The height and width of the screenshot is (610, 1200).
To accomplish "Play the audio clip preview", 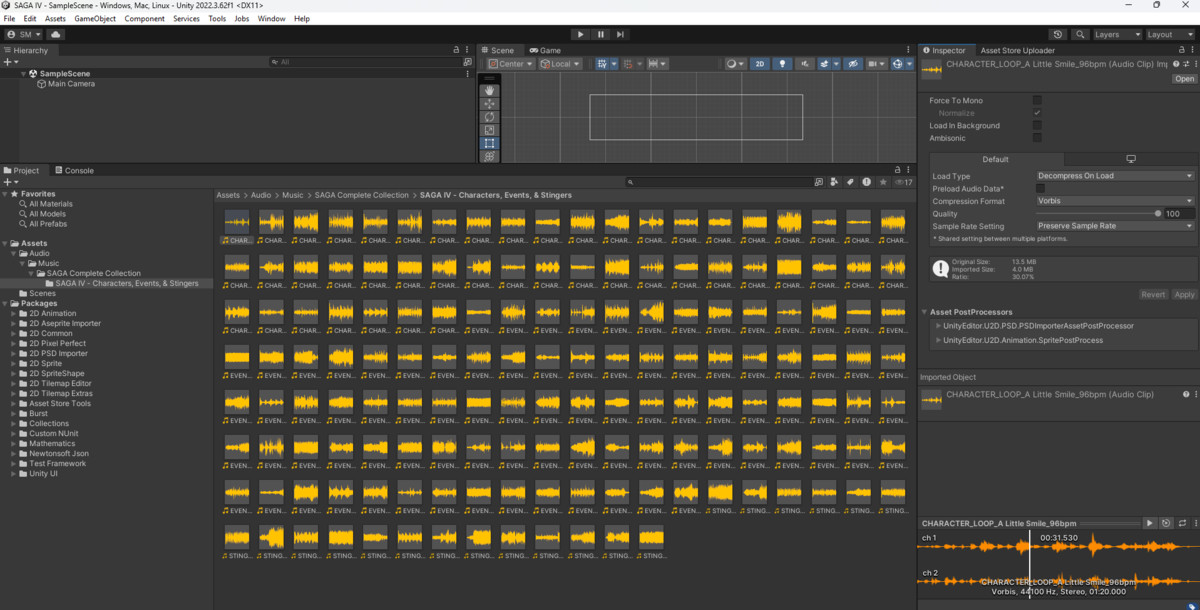I will pyautogui.click(x=1149, y=523).
